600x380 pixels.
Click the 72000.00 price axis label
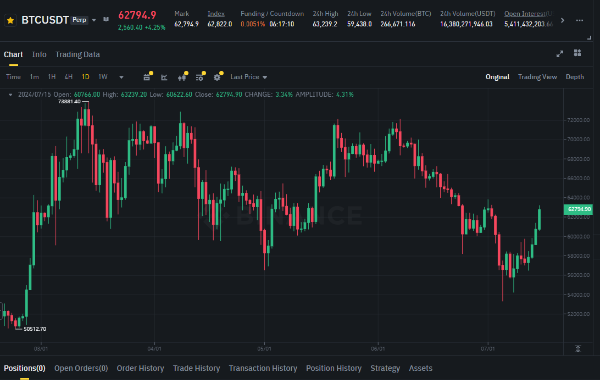coord(578,120)
